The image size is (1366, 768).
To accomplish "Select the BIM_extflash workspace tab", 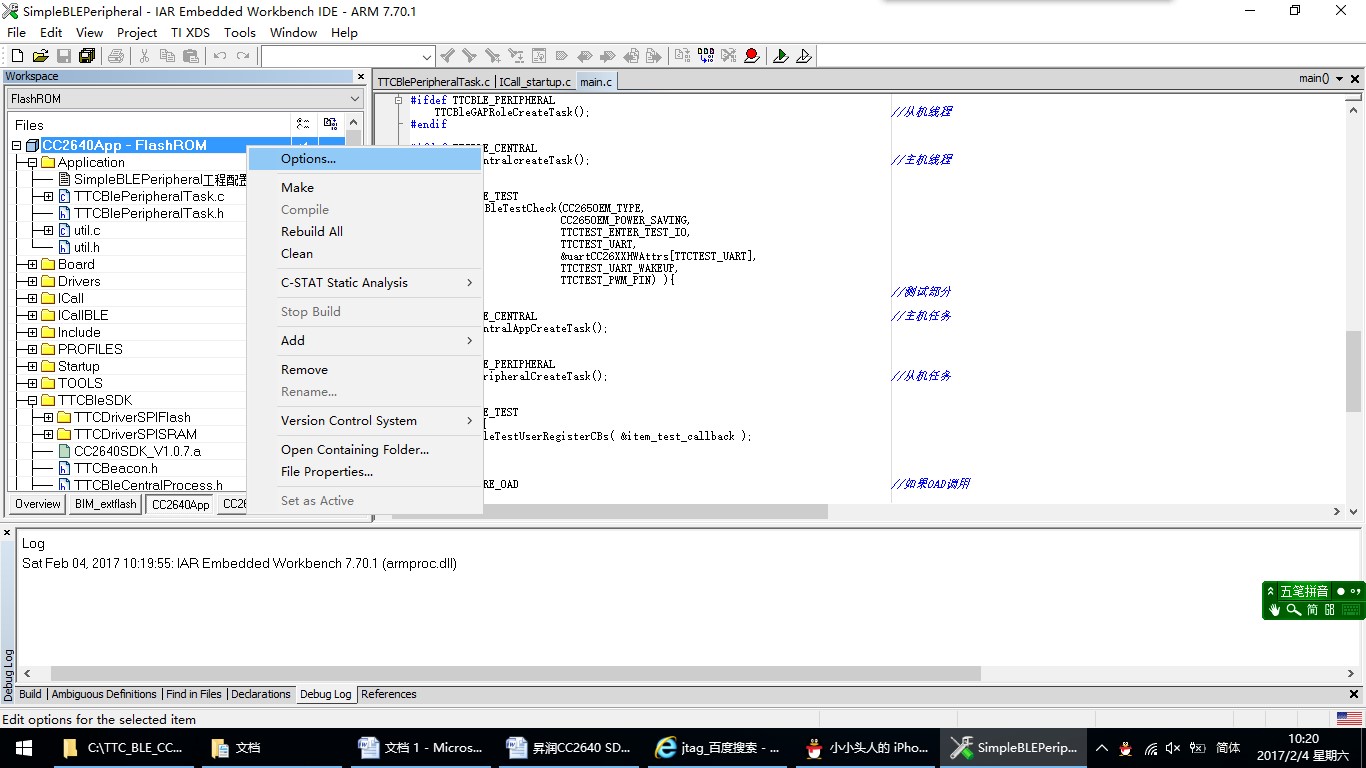I will (105, 504).
